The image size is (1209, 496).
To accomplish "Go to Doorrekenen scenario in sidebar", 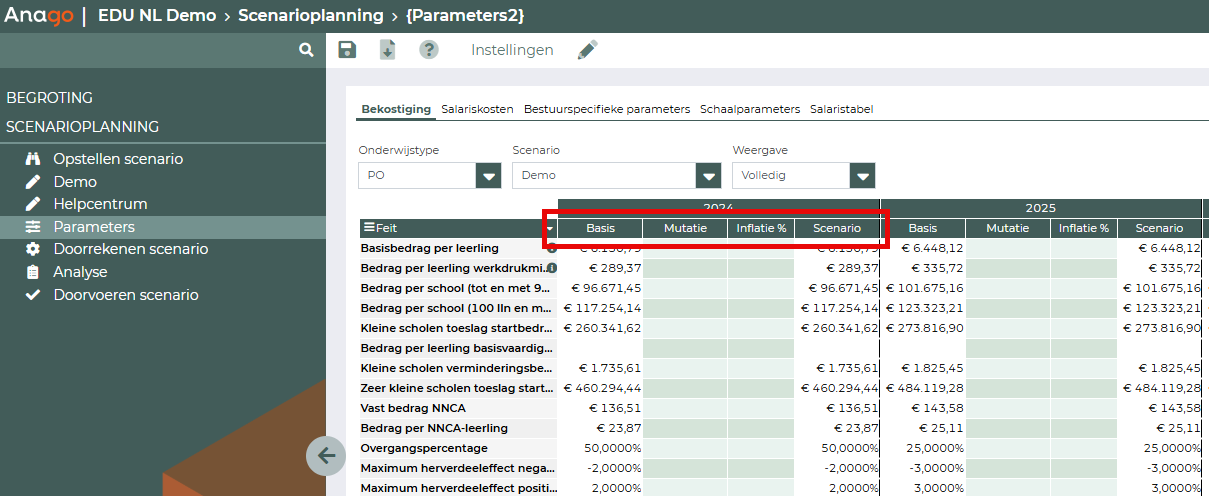I will click(x=130, y=249).
